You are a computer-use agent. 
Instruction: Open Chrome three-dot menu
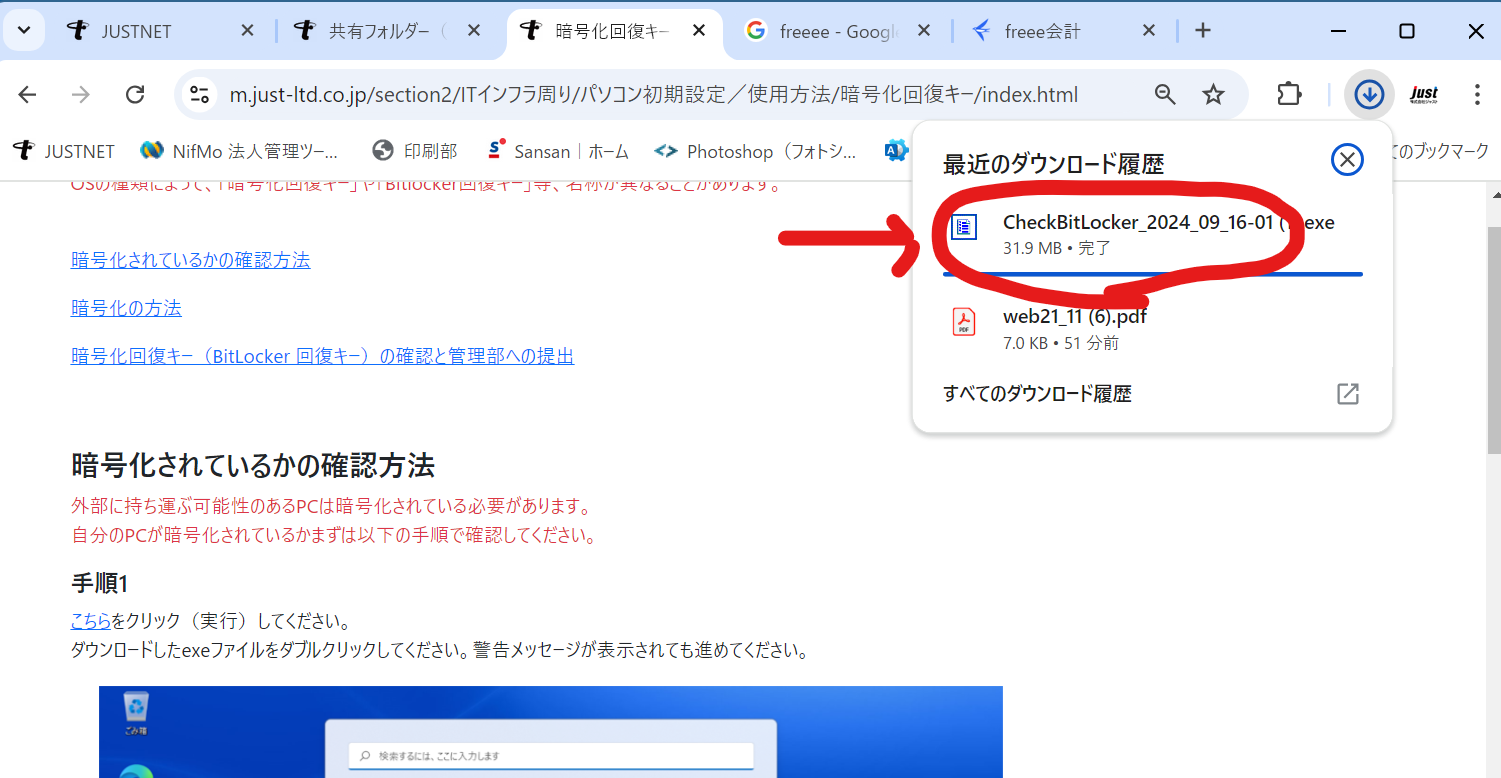pyautogui.click(x=1477, y=95)
